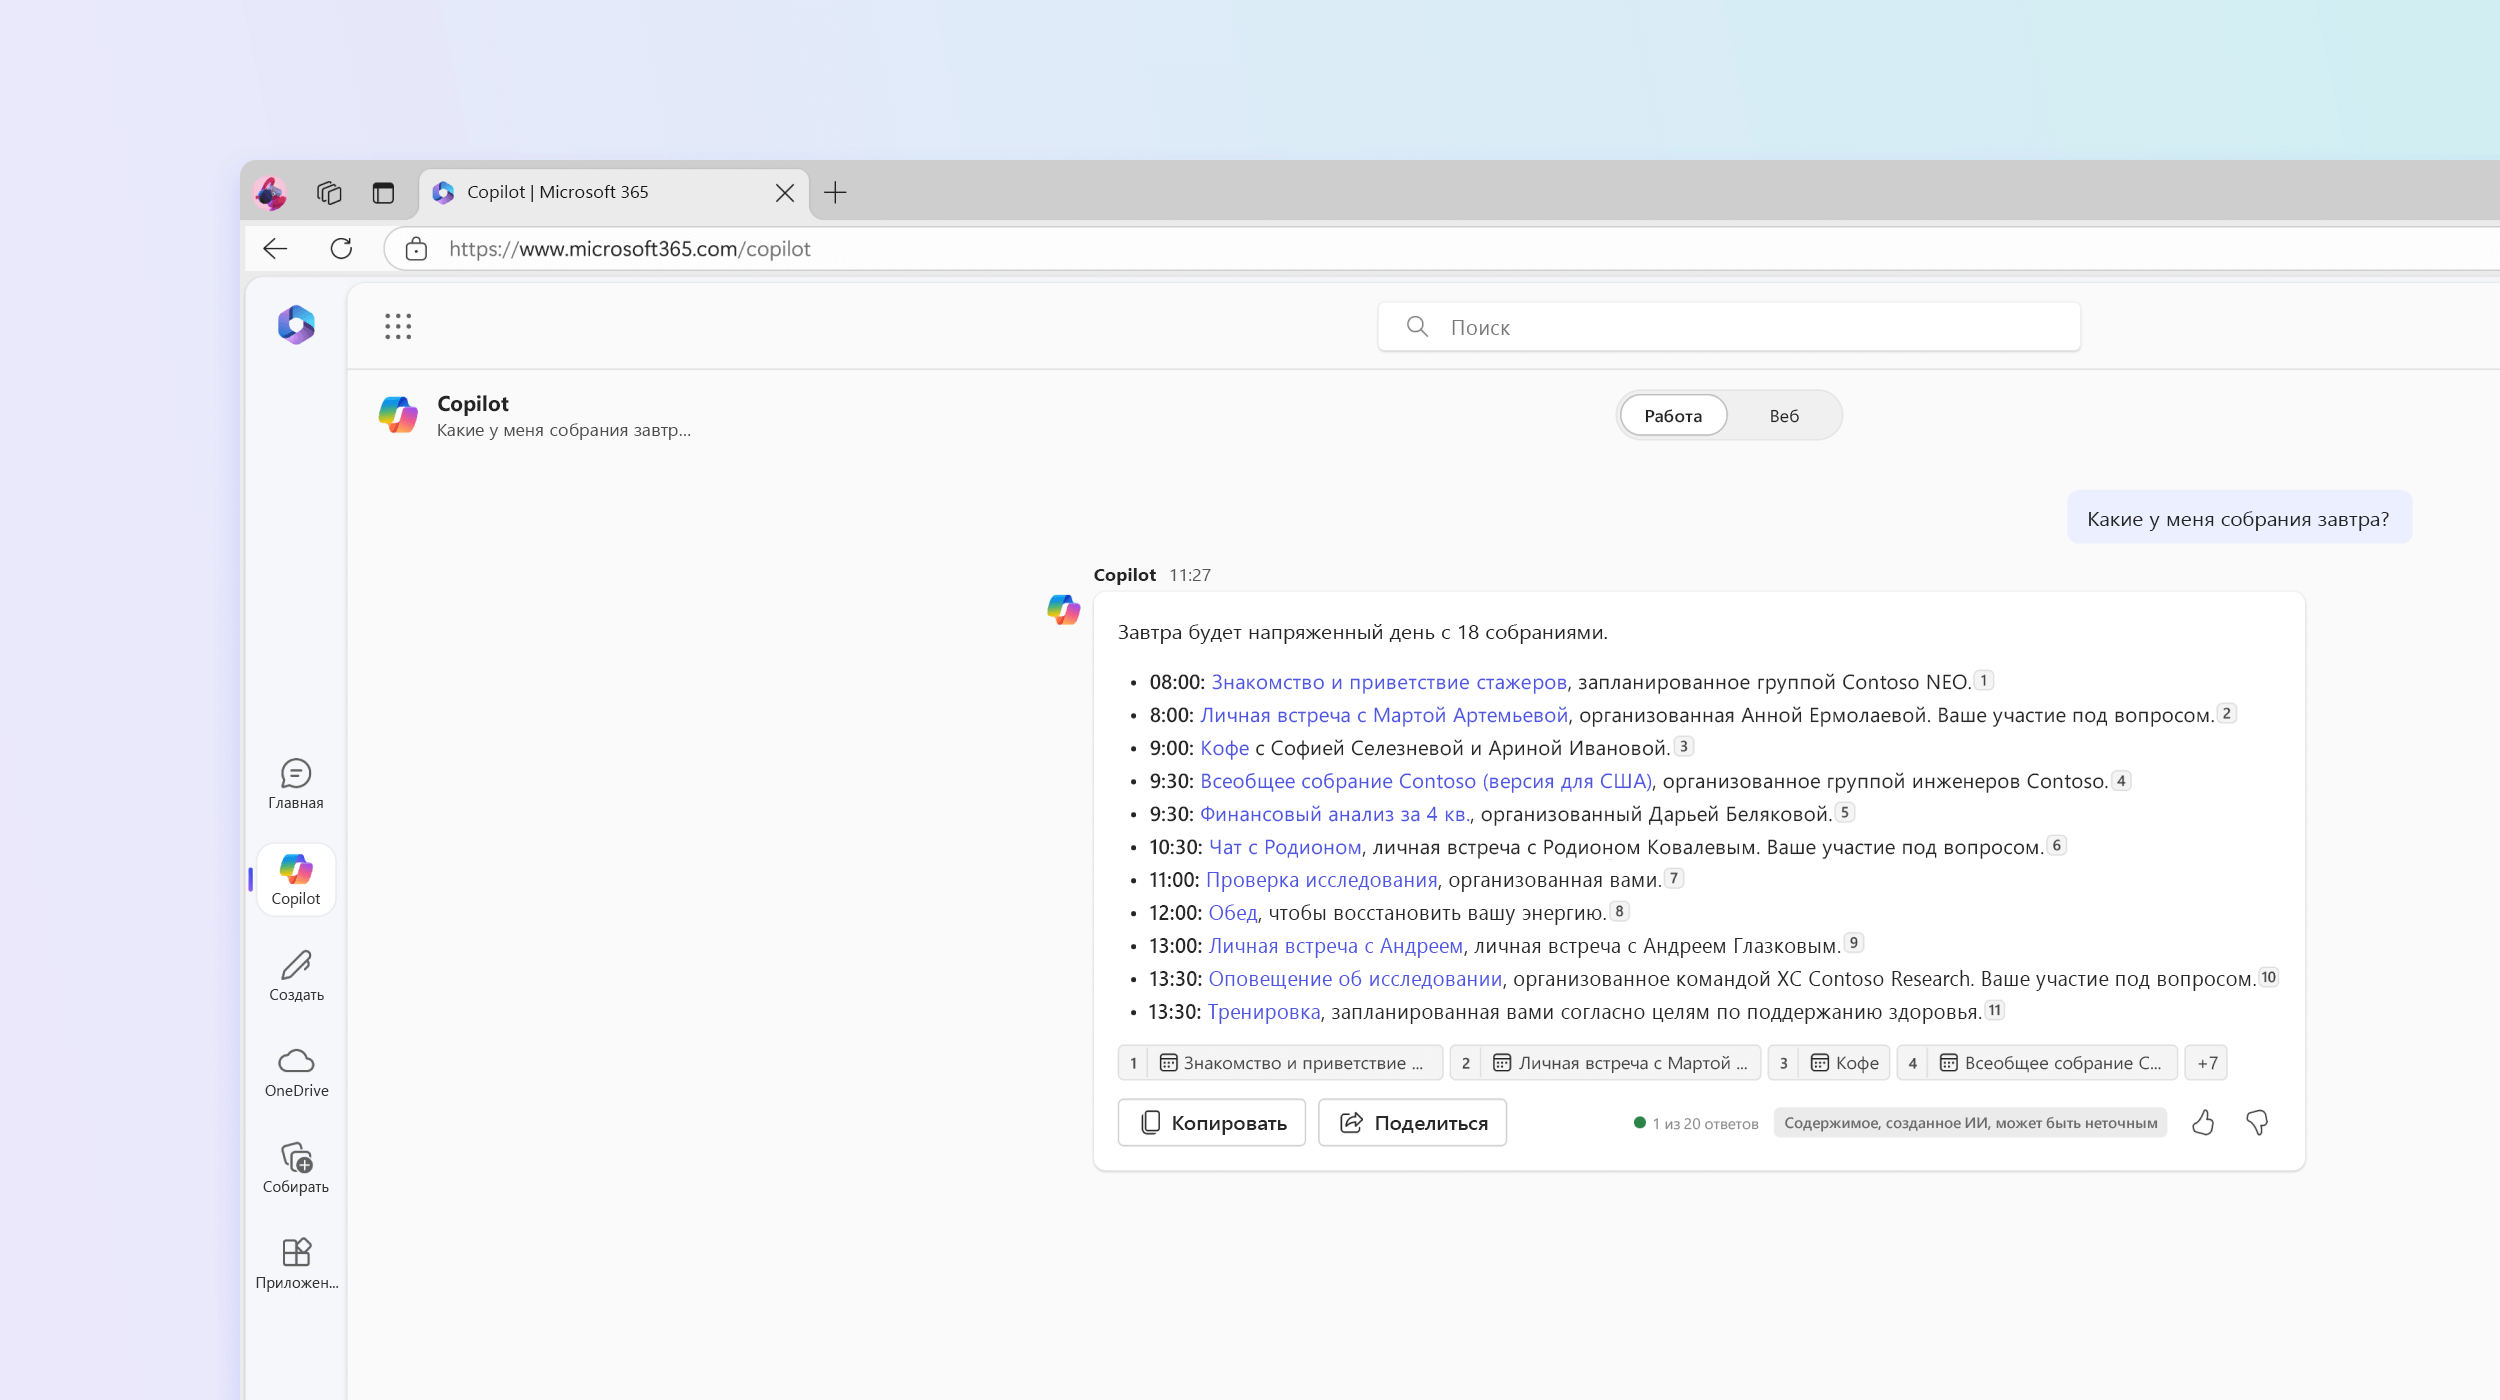This screenshot has height=1400, width=2500.
Task: Click the site info lock icon
Action: [x=416, y=249]
